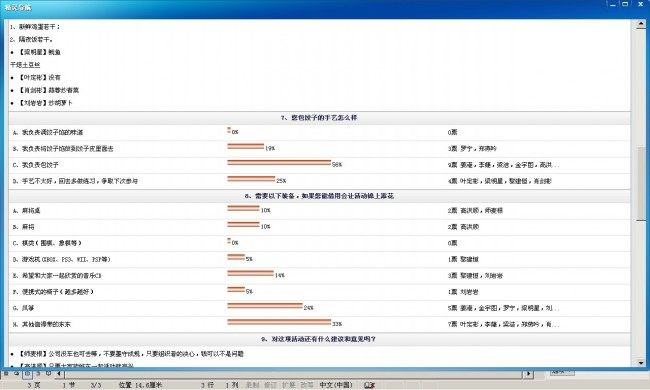The height and width of the screenshot is (390, 650).
Task: Click the vertical scrollbar up arrow
Action: click(641, 24)
